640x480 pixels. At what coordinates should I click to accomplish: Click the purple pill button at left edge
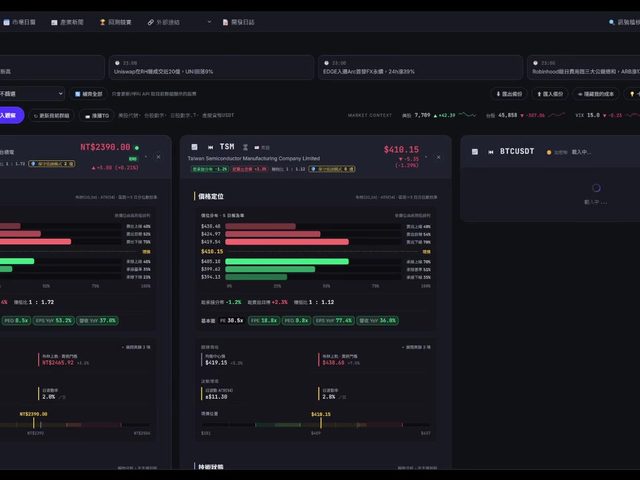click(11, 116)
